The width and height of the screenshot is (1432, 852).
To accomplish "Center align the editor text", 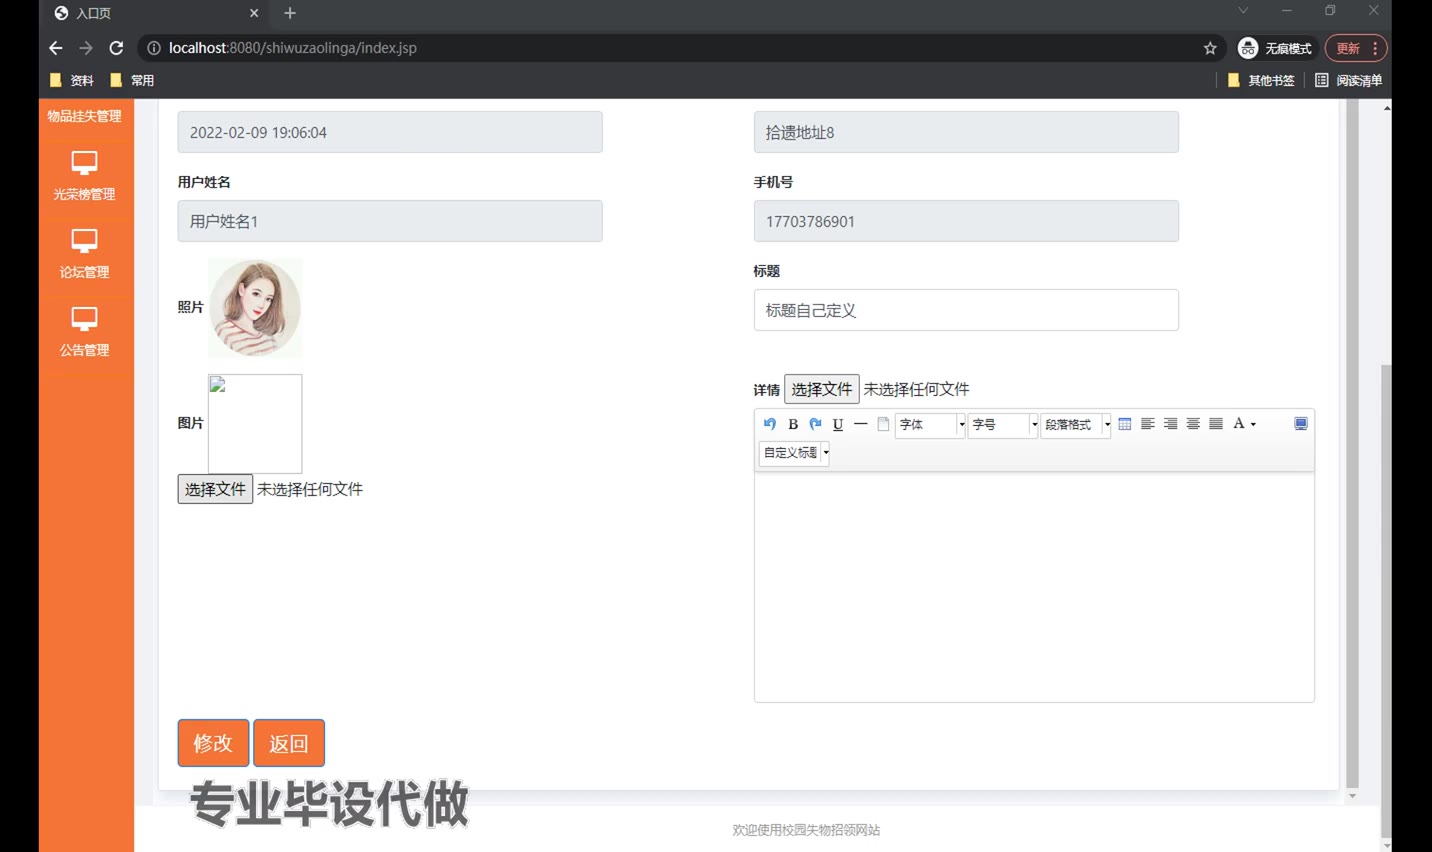I will click(1193, 424).
